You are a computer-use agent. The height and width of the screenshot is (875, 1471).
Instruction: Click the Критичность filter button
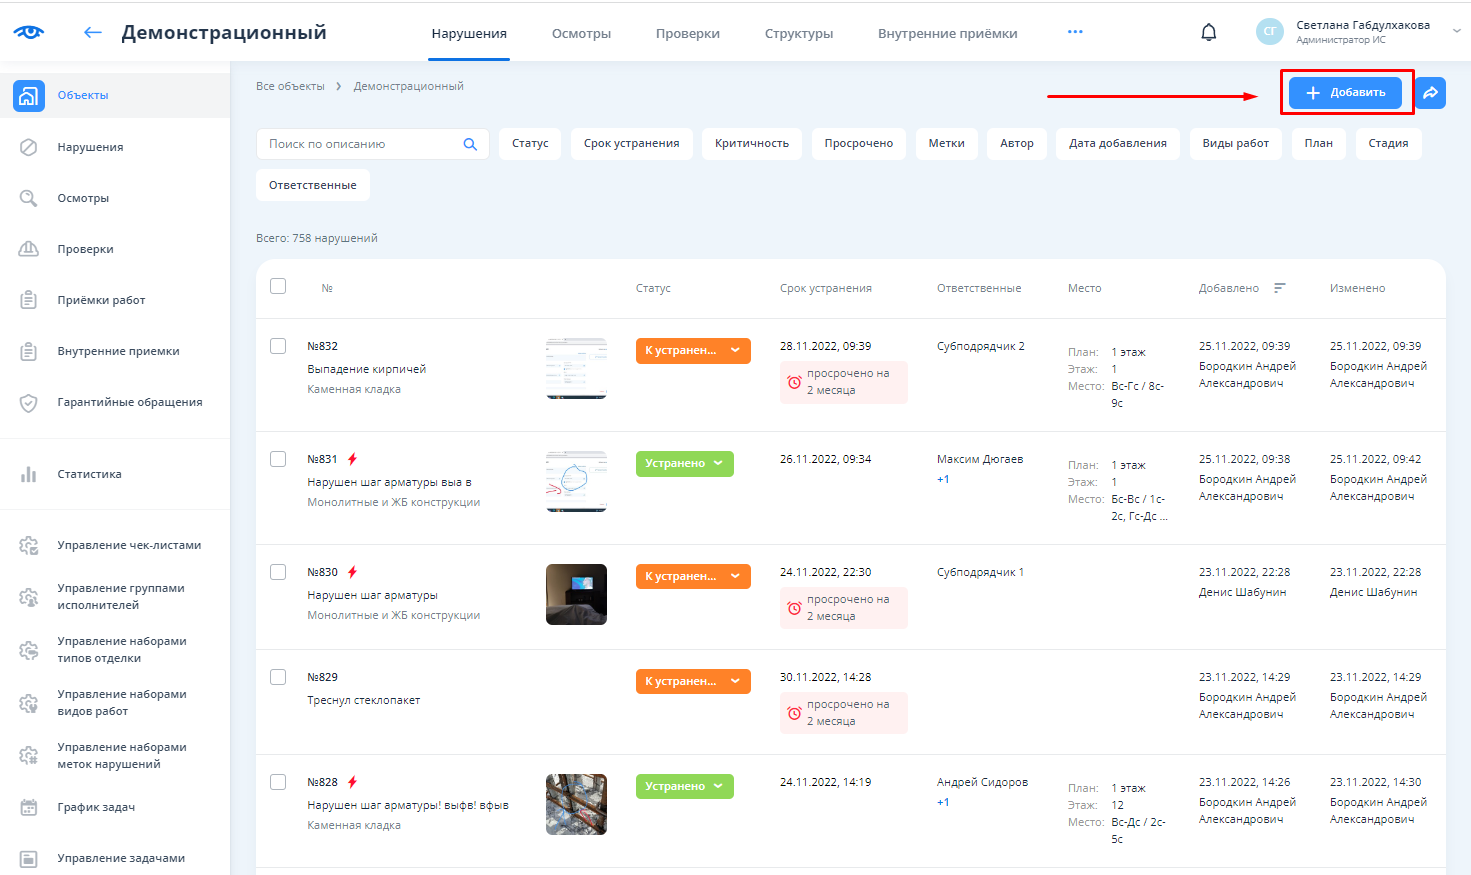point(751,144)
